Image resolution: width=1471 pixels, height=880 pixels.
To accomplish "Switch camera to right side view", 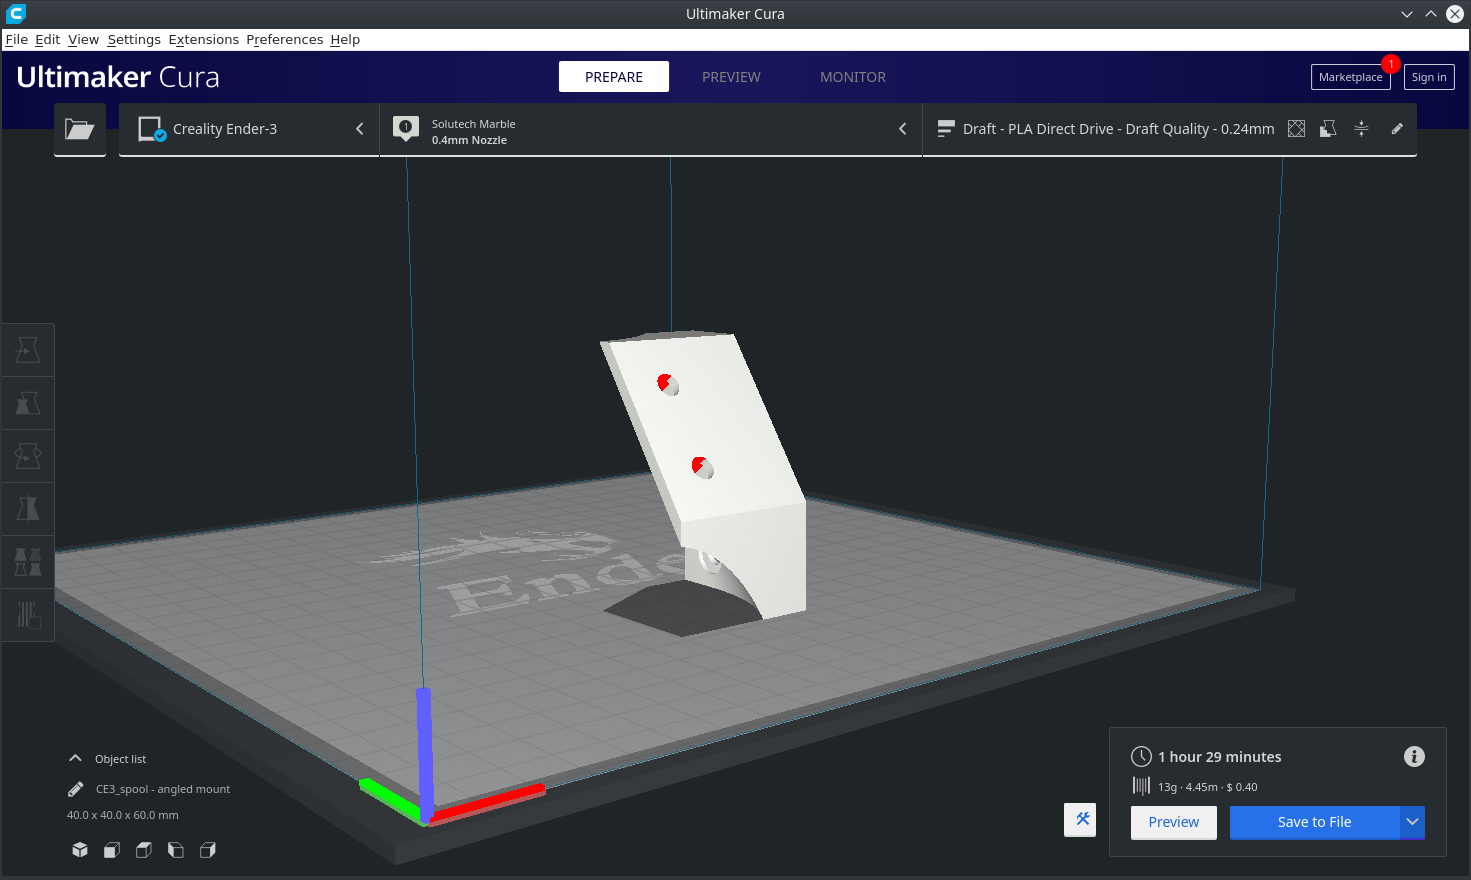I will [208, 850].
